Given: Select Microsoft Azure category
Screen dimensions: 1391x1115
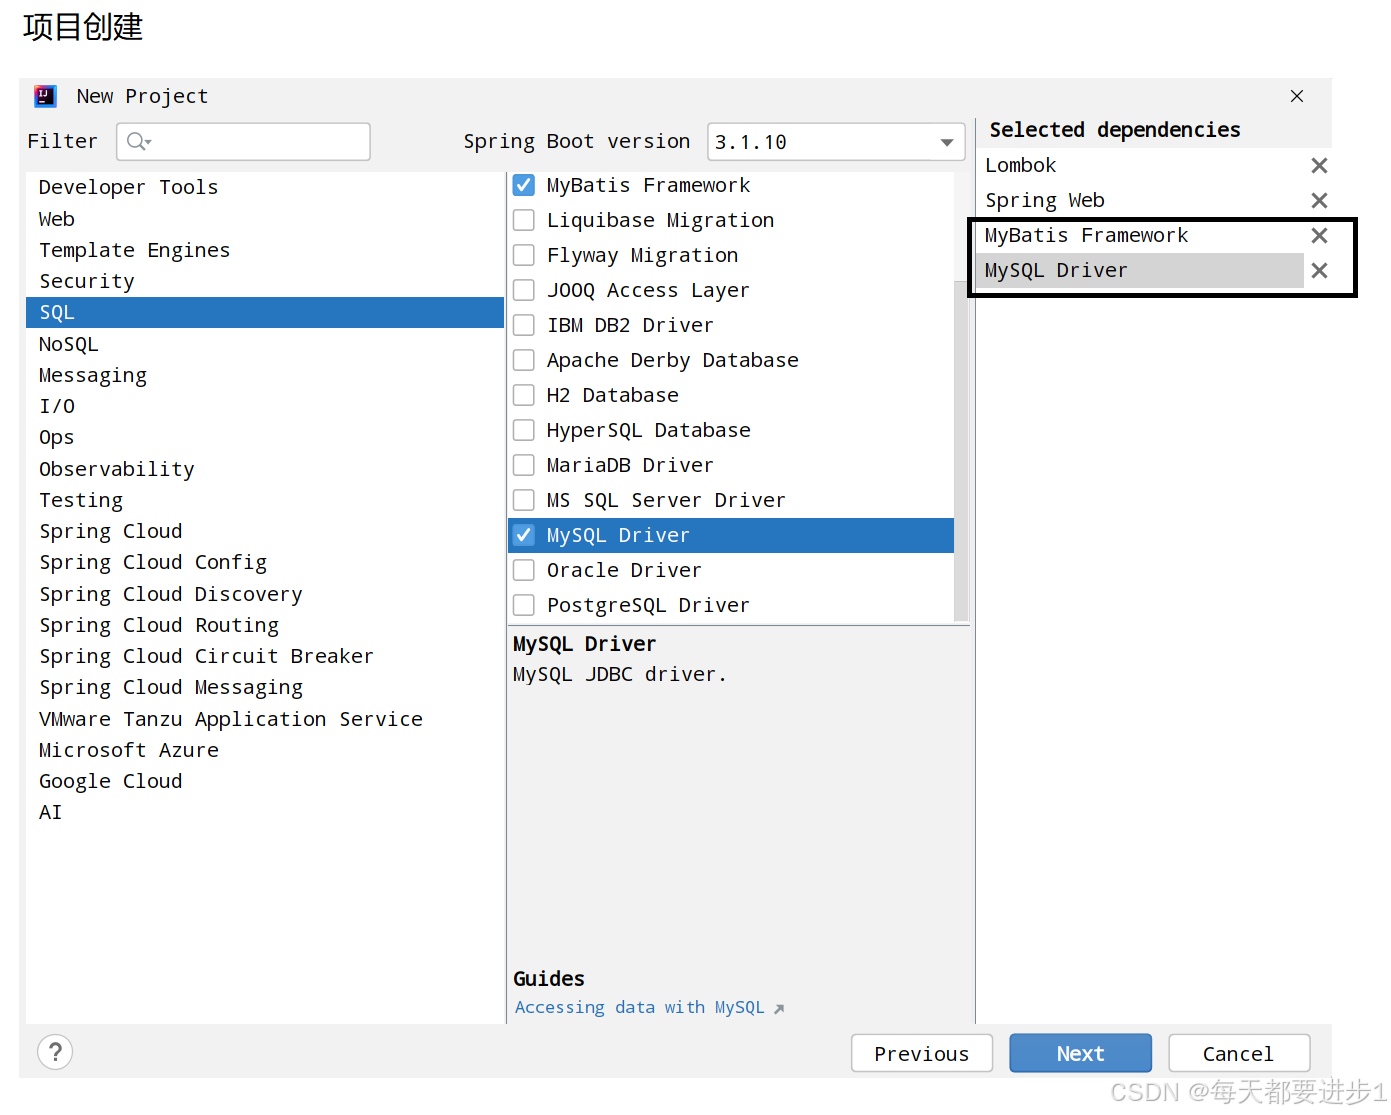Looking at the screenshot, I should 265,750.
